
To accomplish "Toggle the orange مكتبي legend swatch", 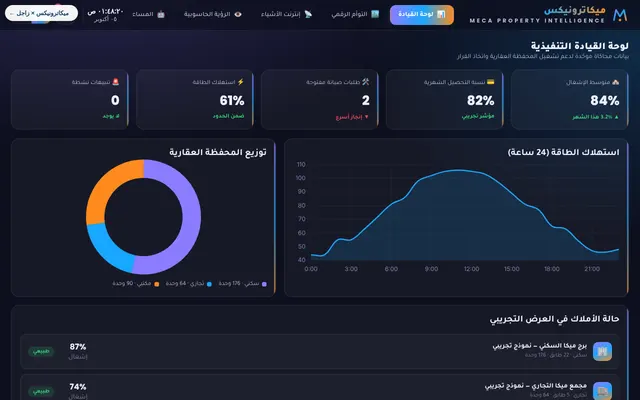I will click(157, 284).
